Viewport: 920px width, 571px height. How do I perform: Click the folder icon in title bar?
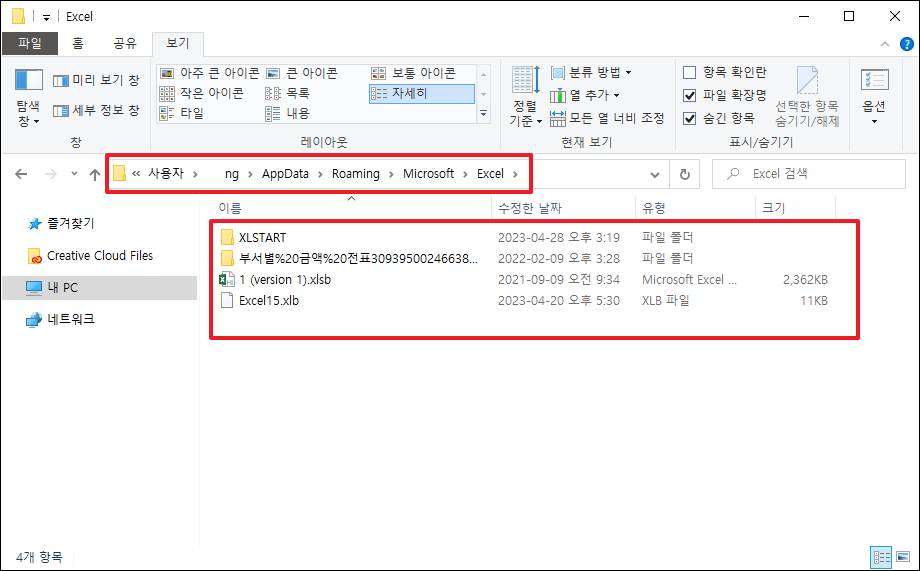pos(18,16)
